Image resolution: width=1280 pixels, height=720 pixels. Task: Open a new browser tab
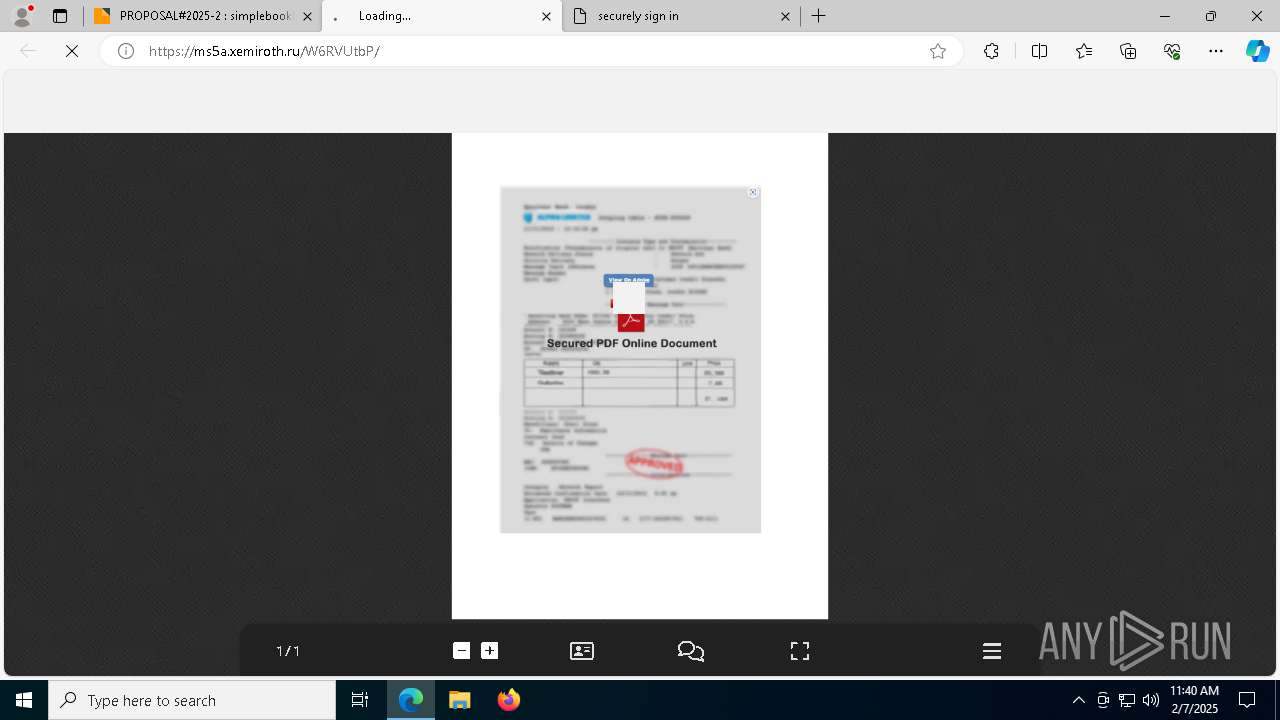[818, 16]
